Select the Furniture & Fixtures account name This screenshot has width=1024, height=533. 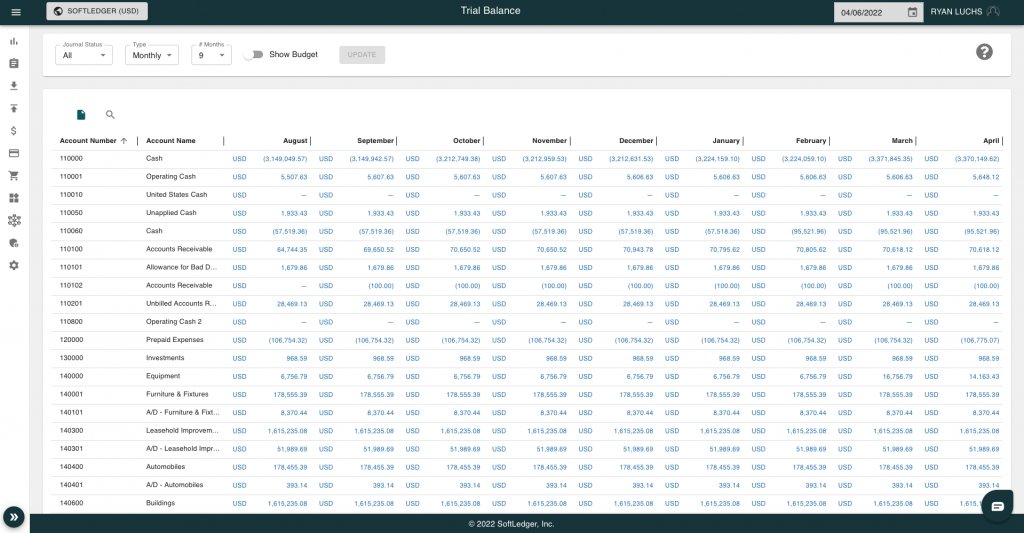click(x=177, y=395)
